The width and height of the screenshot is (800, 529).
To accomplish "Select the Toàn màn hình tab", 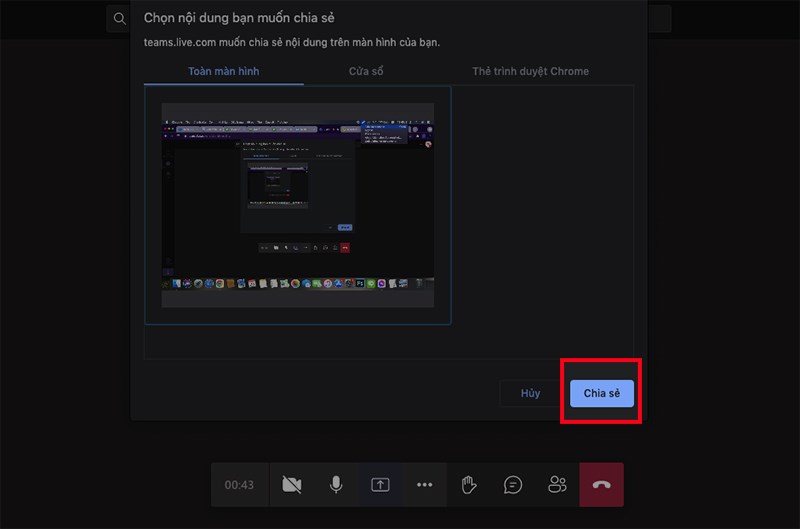I will point(223,71).
